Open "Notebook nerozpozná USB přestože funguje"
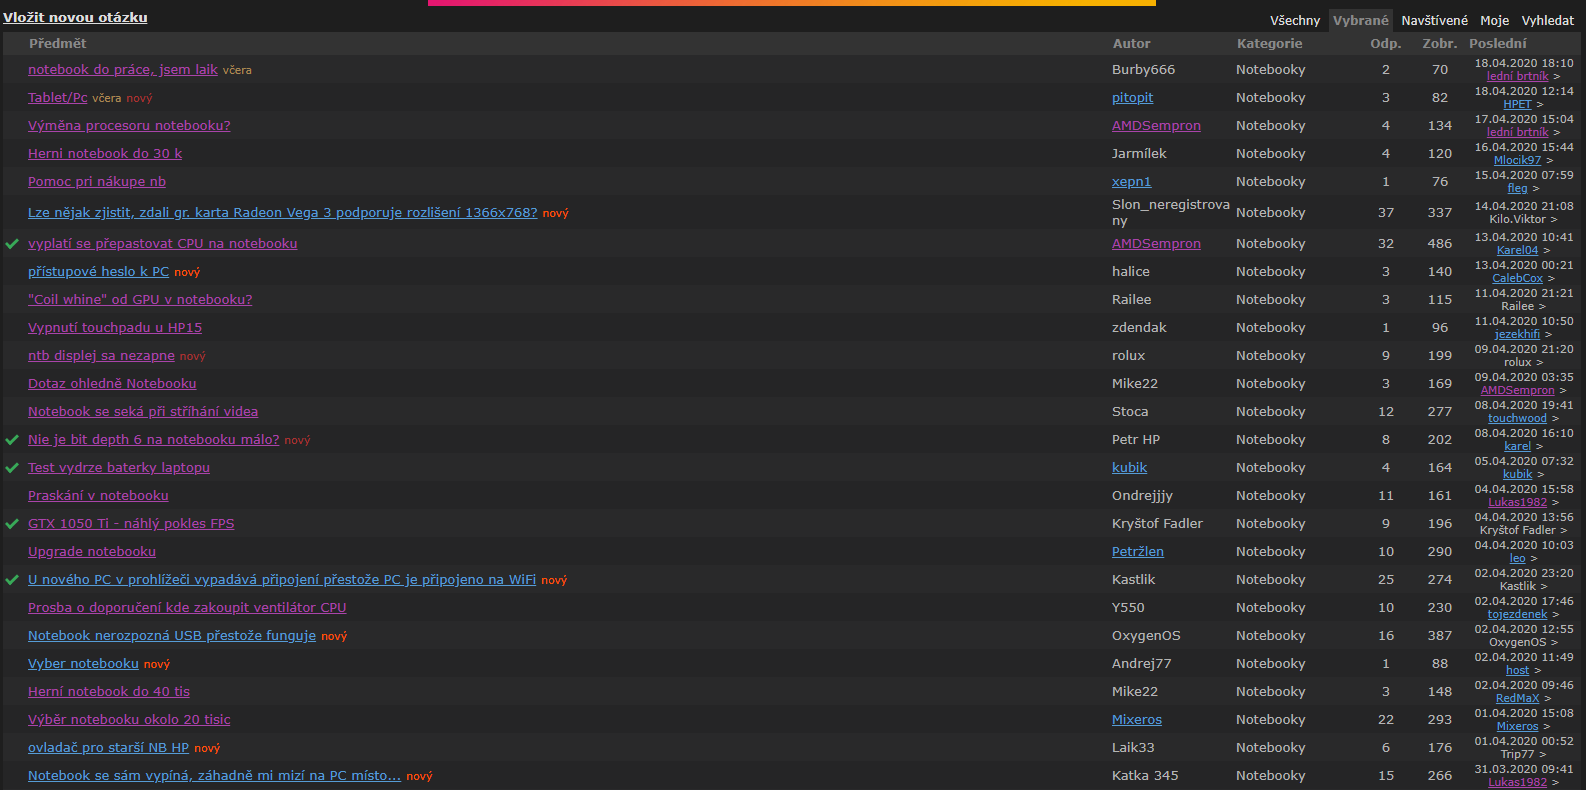 [172, 636]
